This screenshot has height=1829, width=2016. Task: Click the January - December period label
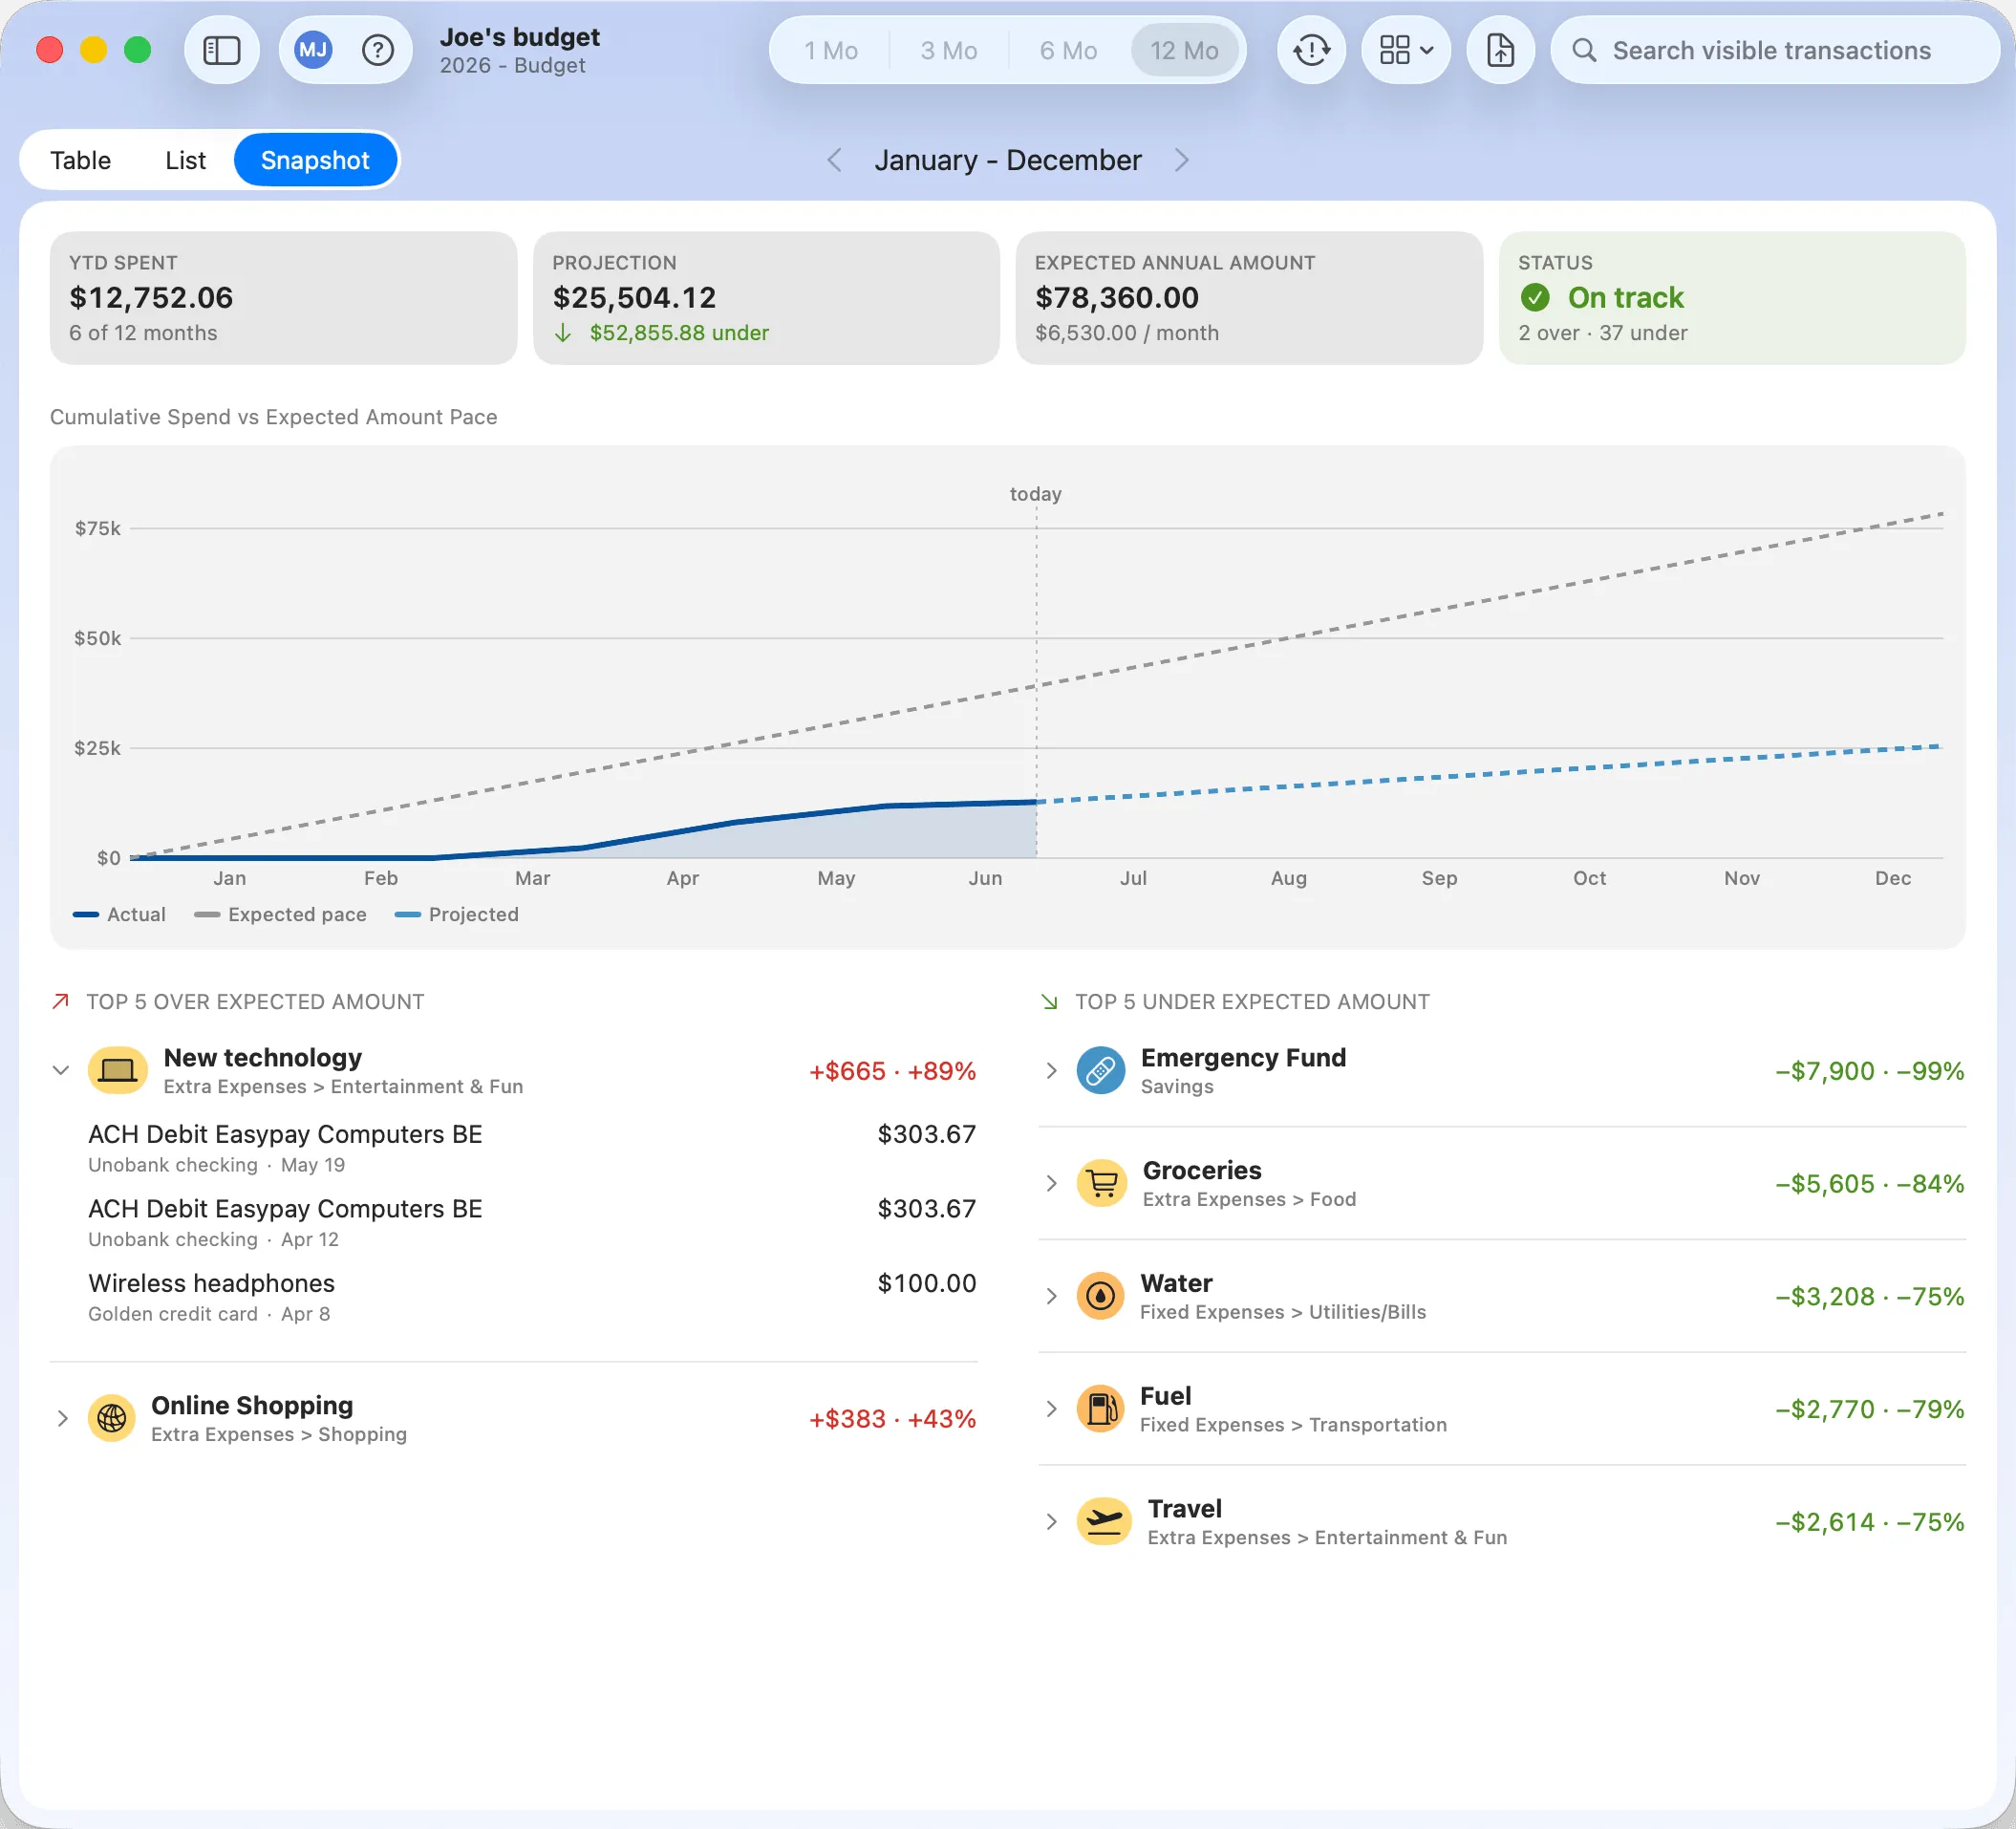tap(1007, 160)
